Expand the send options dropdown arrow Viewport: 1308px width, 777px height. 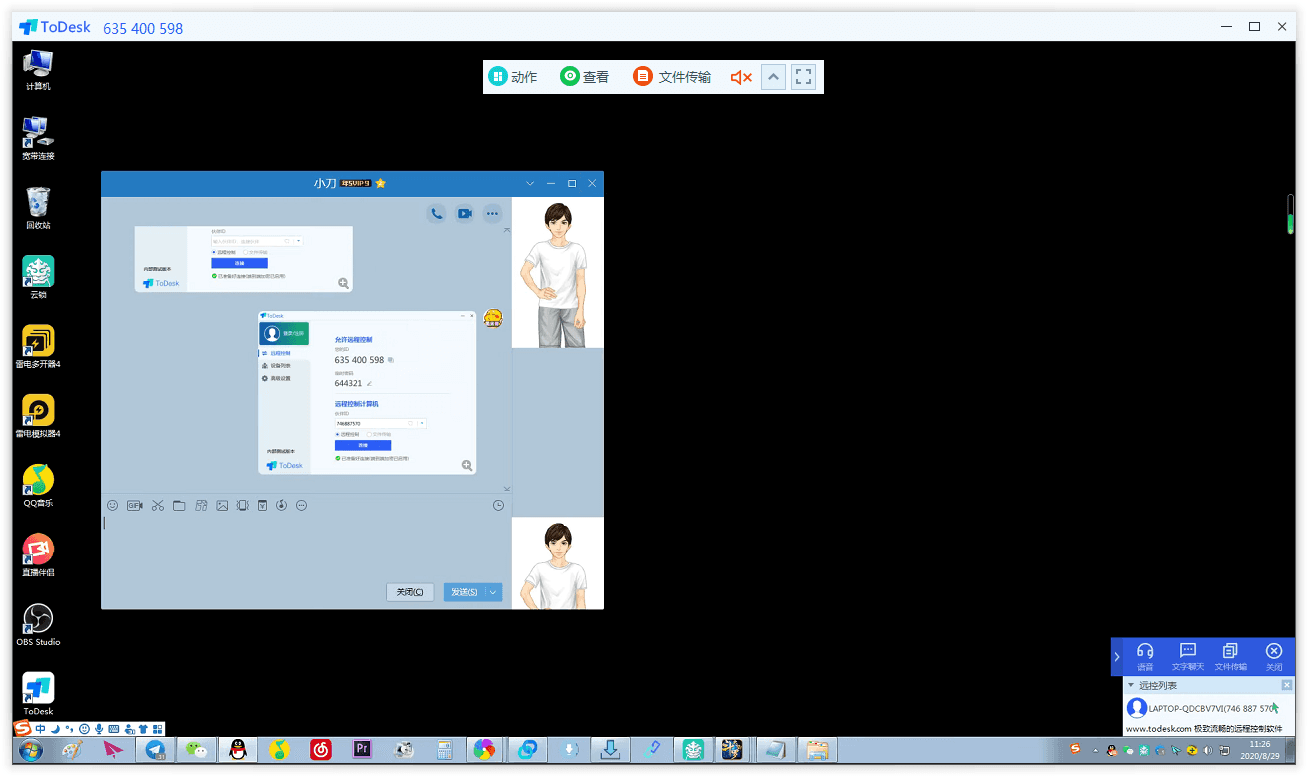493,592
